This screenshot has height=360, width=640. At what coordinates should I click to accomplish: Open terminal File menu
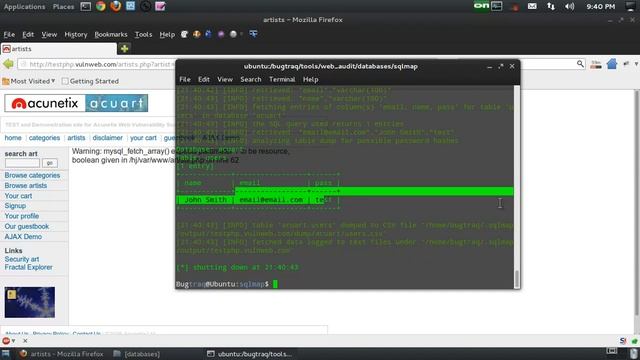point(185,80)
